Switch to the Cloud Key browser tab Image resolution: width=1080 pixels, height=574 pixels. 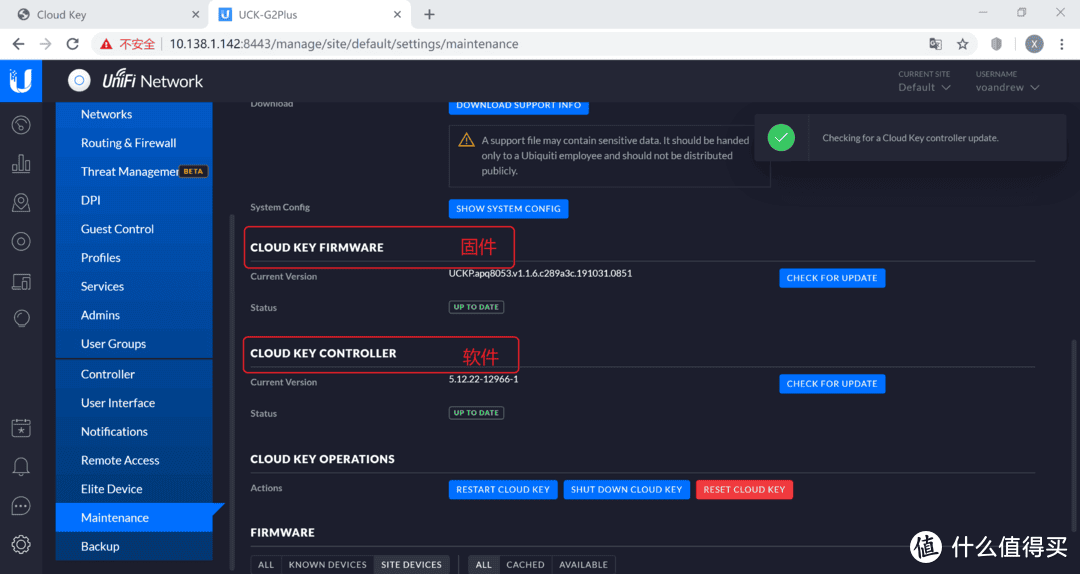103,14
